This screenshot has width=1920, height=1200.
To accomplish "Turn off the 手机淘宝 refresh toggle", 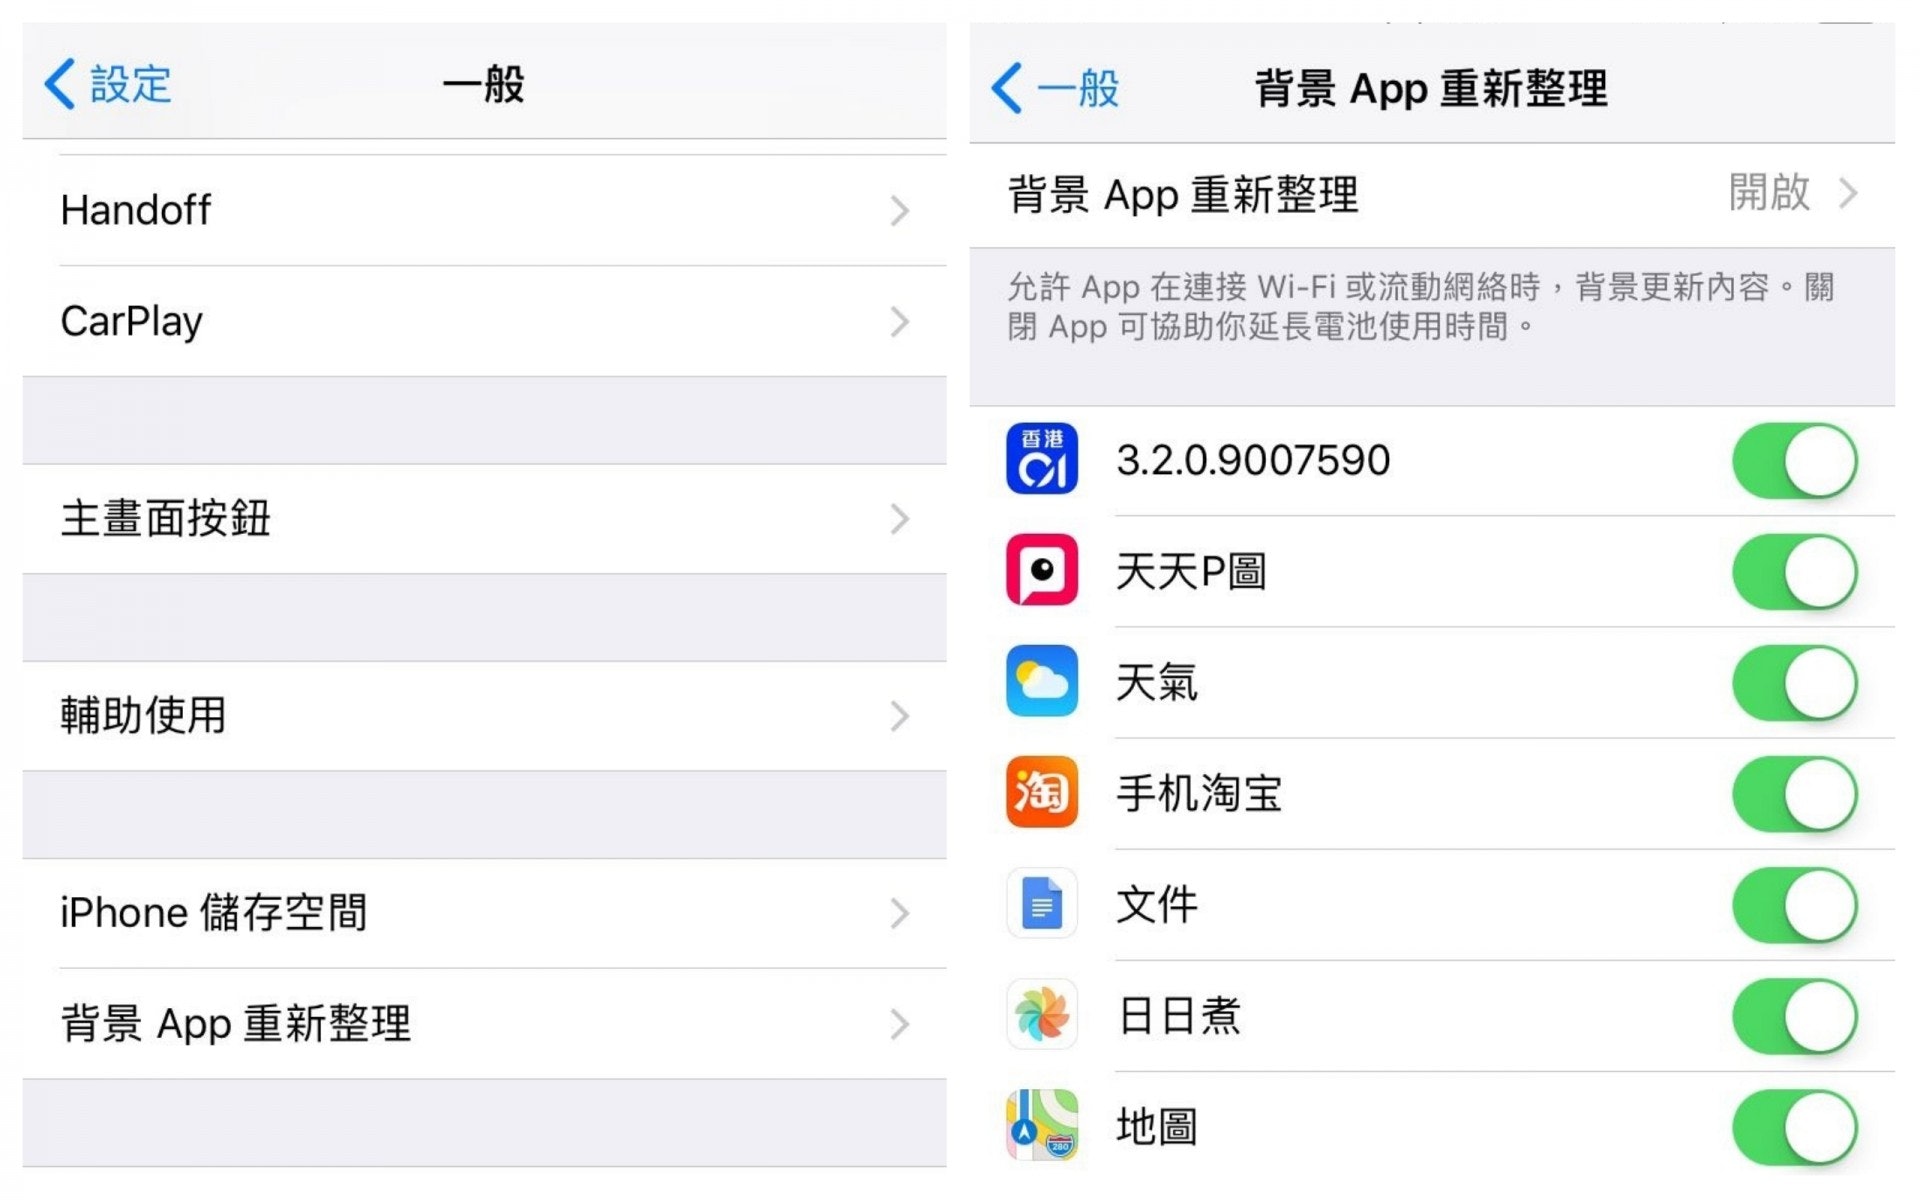I will 1794,794.
